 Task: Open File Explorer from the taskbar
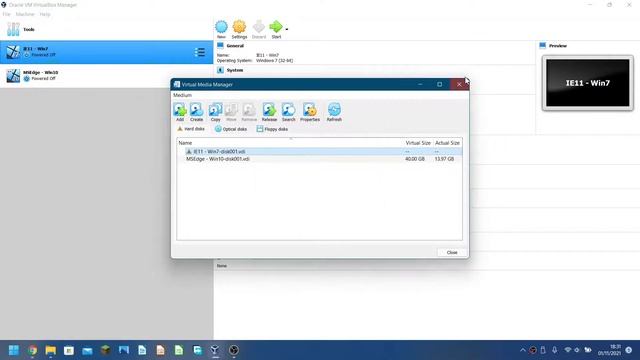click(x=51, y=350)
